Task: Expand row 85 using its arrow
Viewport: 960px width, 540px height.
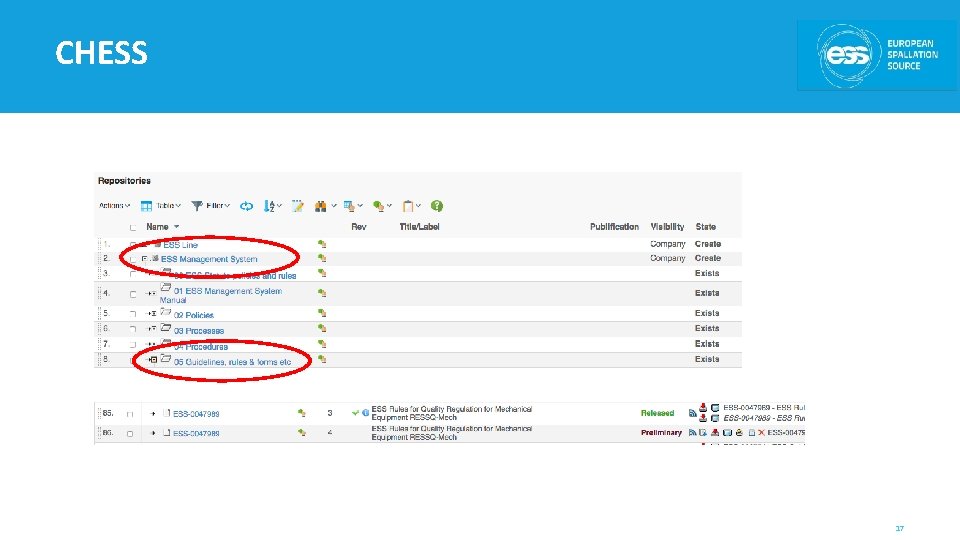Action: pos(152,414)
